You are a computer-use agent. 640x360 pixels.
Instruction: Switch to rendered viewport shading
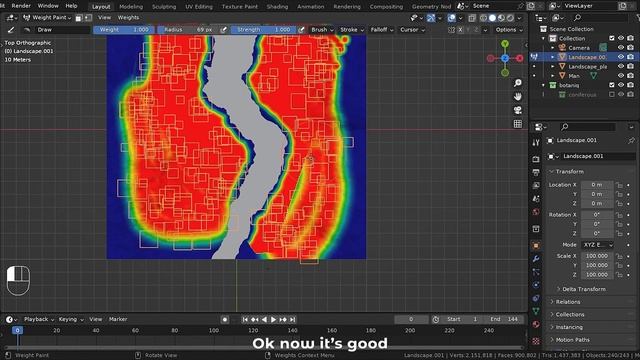[510, 18]
